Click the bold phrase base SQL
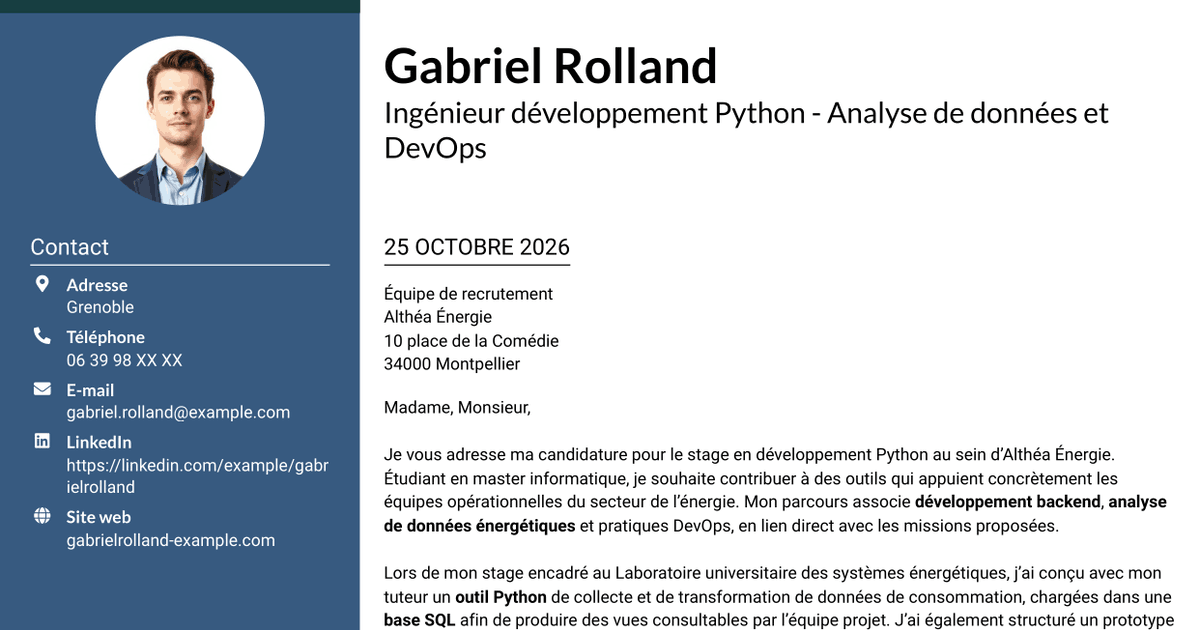 [420, 620]
